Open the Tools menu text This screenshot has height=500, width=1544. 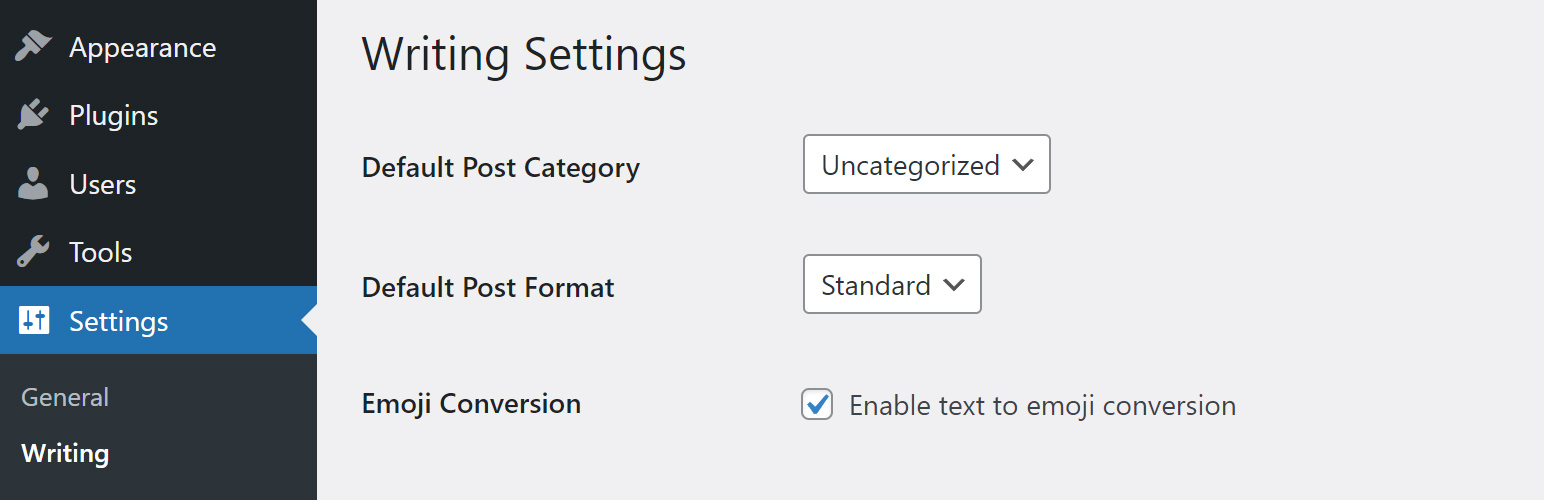[100, 253]
